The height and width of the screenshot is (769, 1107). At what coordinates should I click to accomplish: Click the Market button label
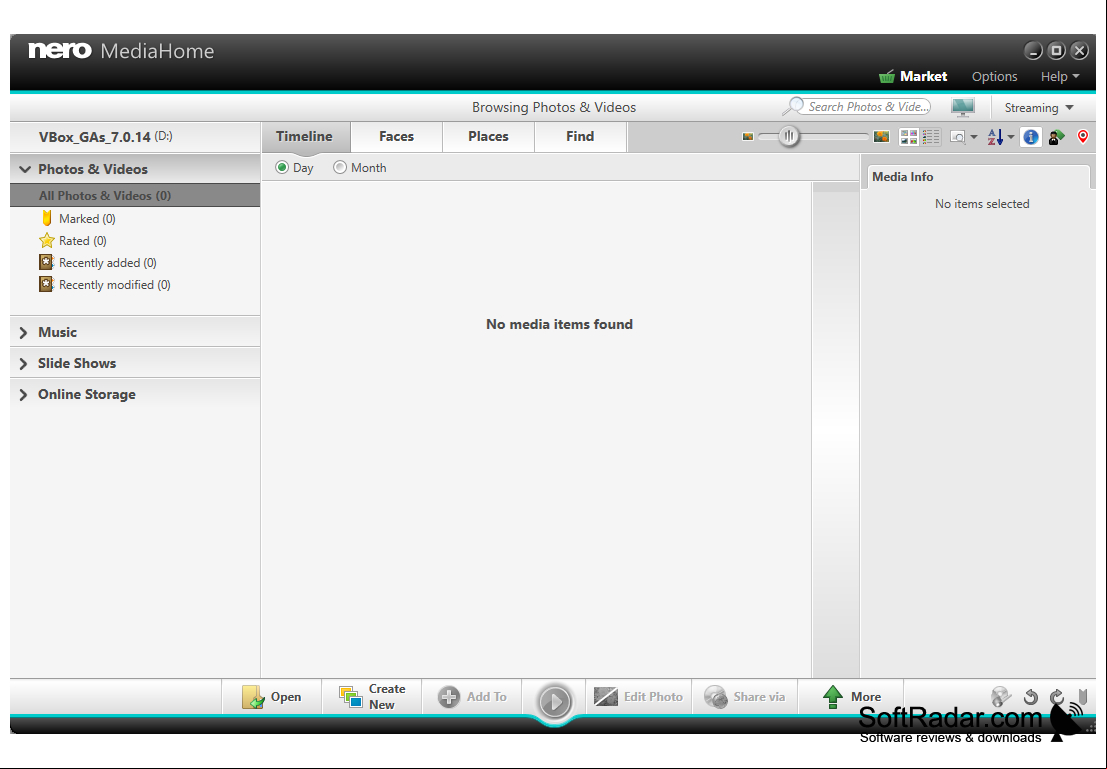coord(923,76)
